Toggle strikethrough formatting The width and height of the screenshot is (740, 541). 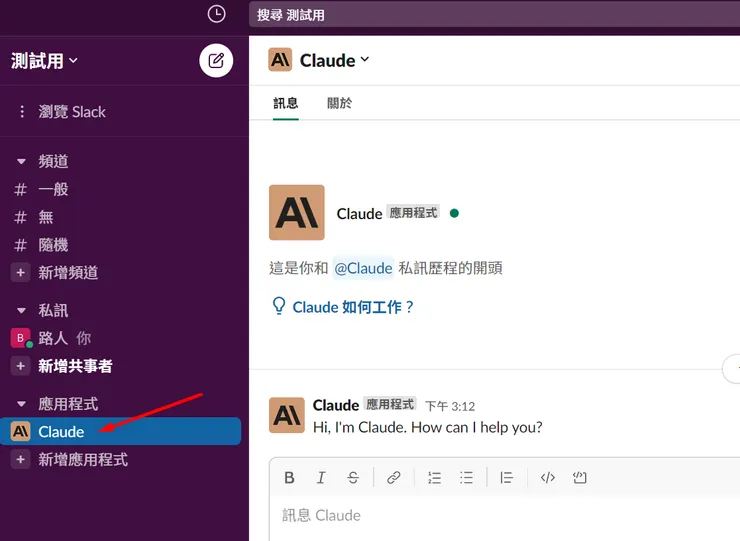coord(353,478)
